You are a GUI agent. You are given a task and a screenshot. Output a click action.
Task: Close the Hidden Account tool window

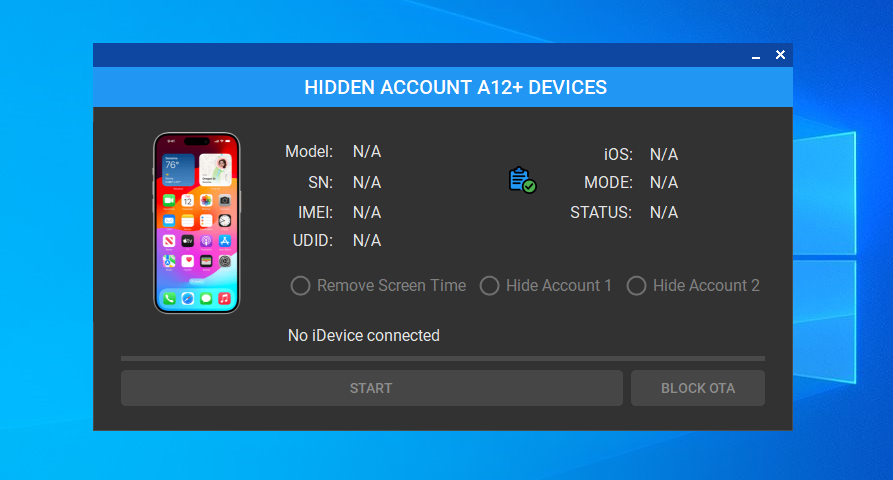point(780,55)
